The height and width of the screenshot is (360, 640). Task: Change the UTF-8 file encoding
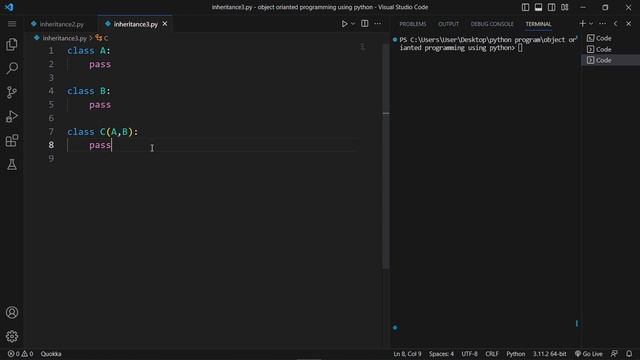(x=469, y=354)
